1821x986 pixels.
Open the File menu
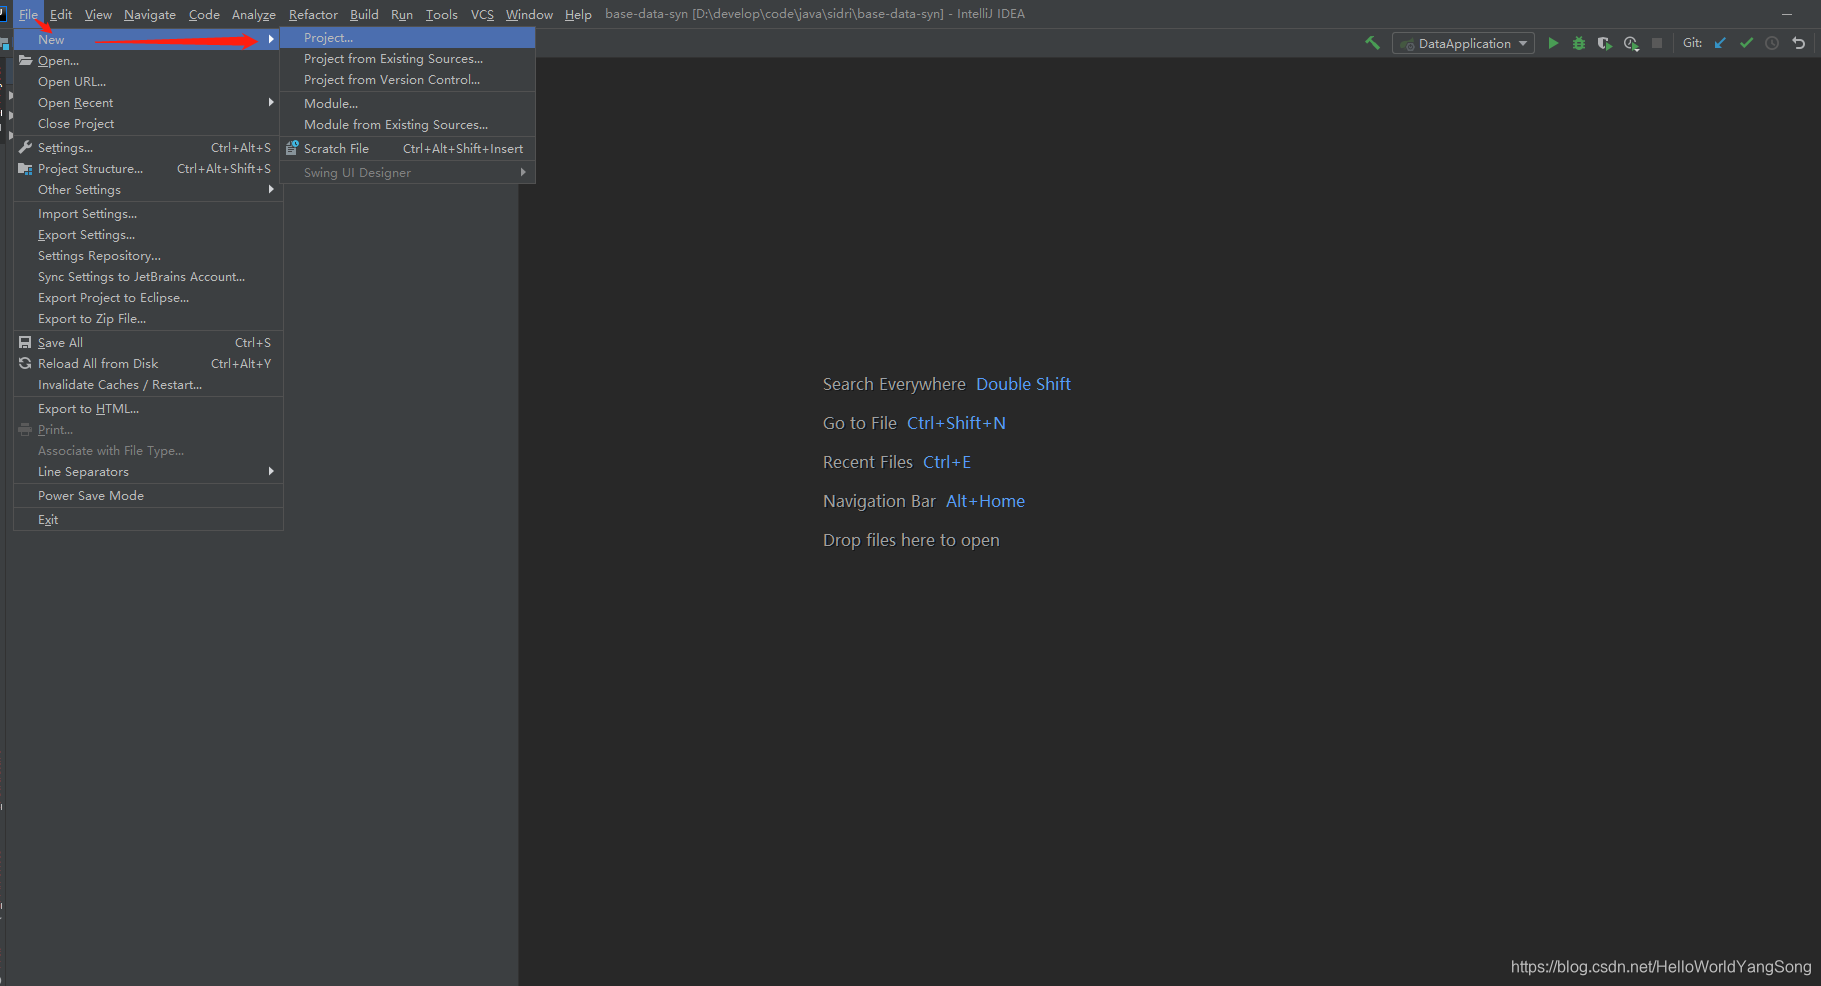28,14
